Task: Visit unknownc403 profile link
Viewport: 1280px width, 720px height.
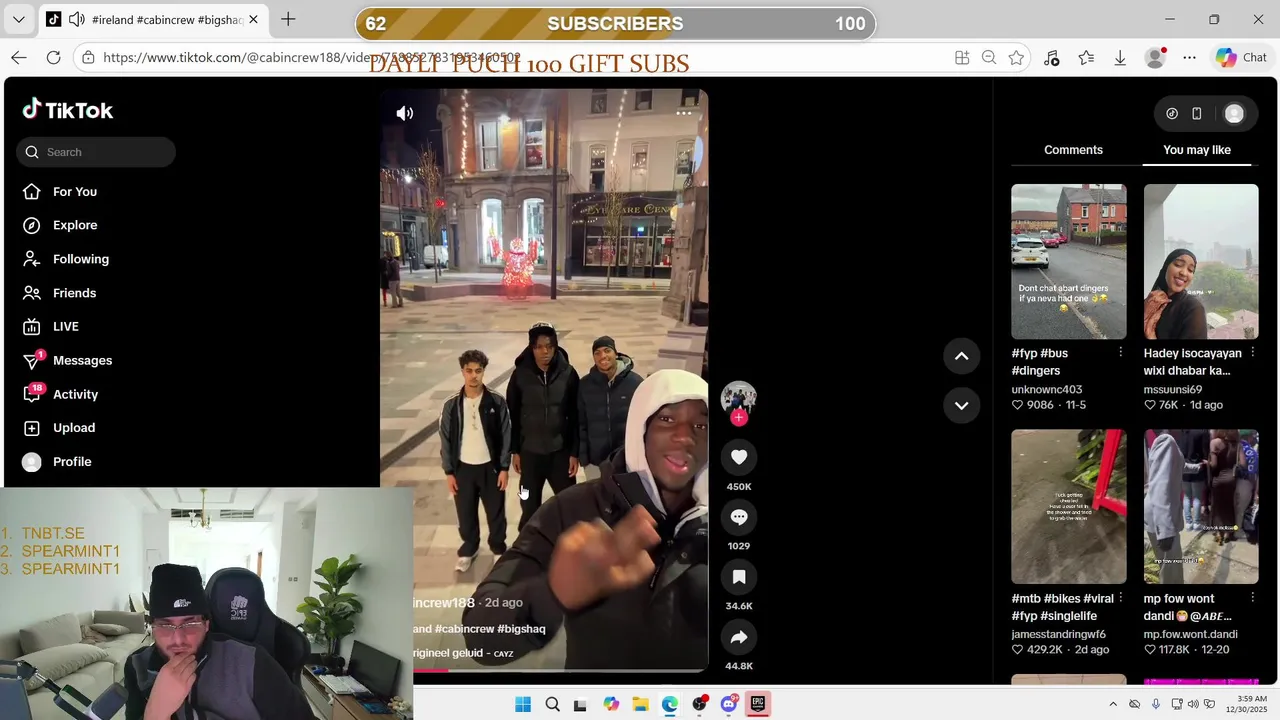Action: pos(1046,389)
